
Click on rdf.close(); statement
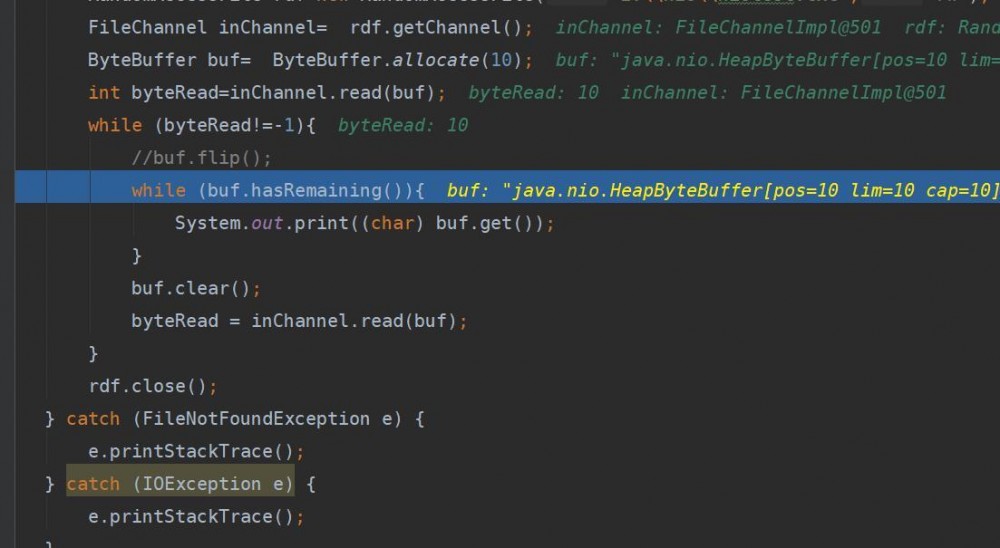coord(153,386)
